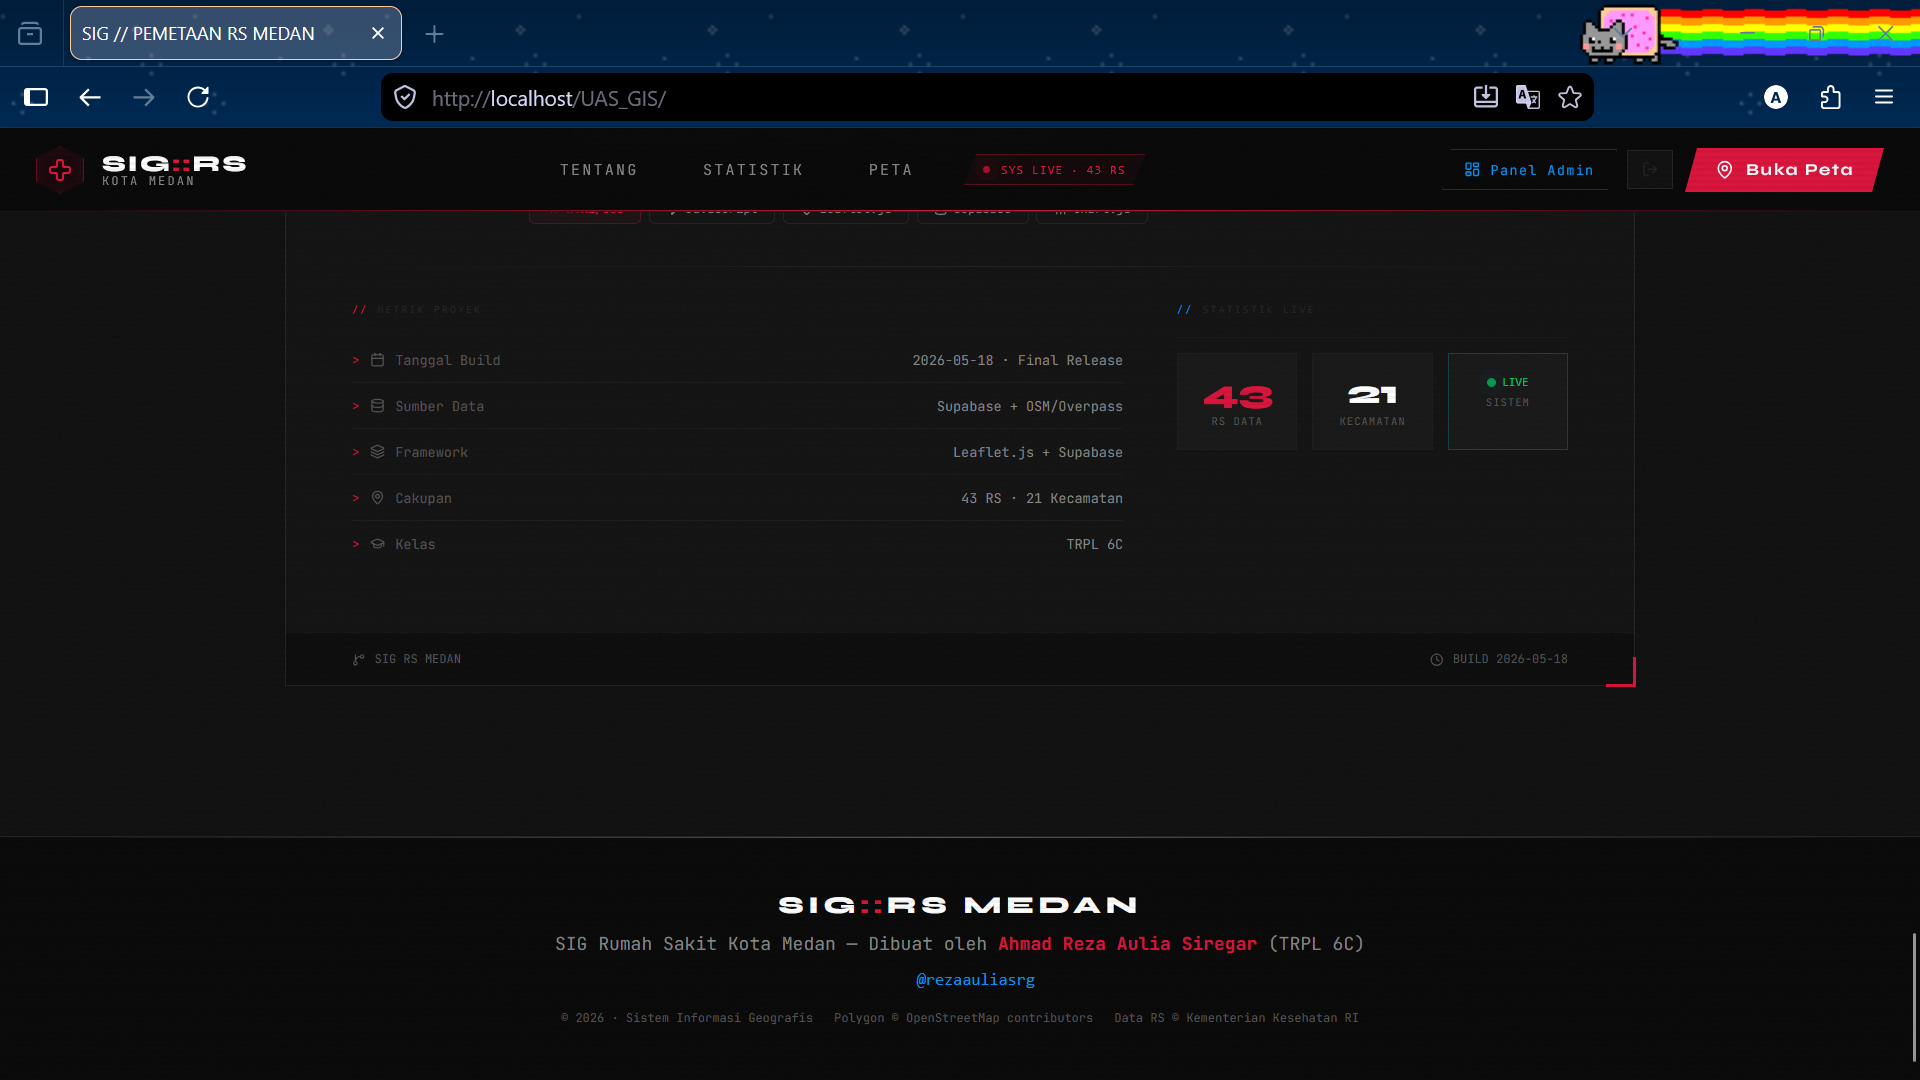Click the translate page icon
This screenshot has height=1080, width=1920.
click(x=1527, y=97)
